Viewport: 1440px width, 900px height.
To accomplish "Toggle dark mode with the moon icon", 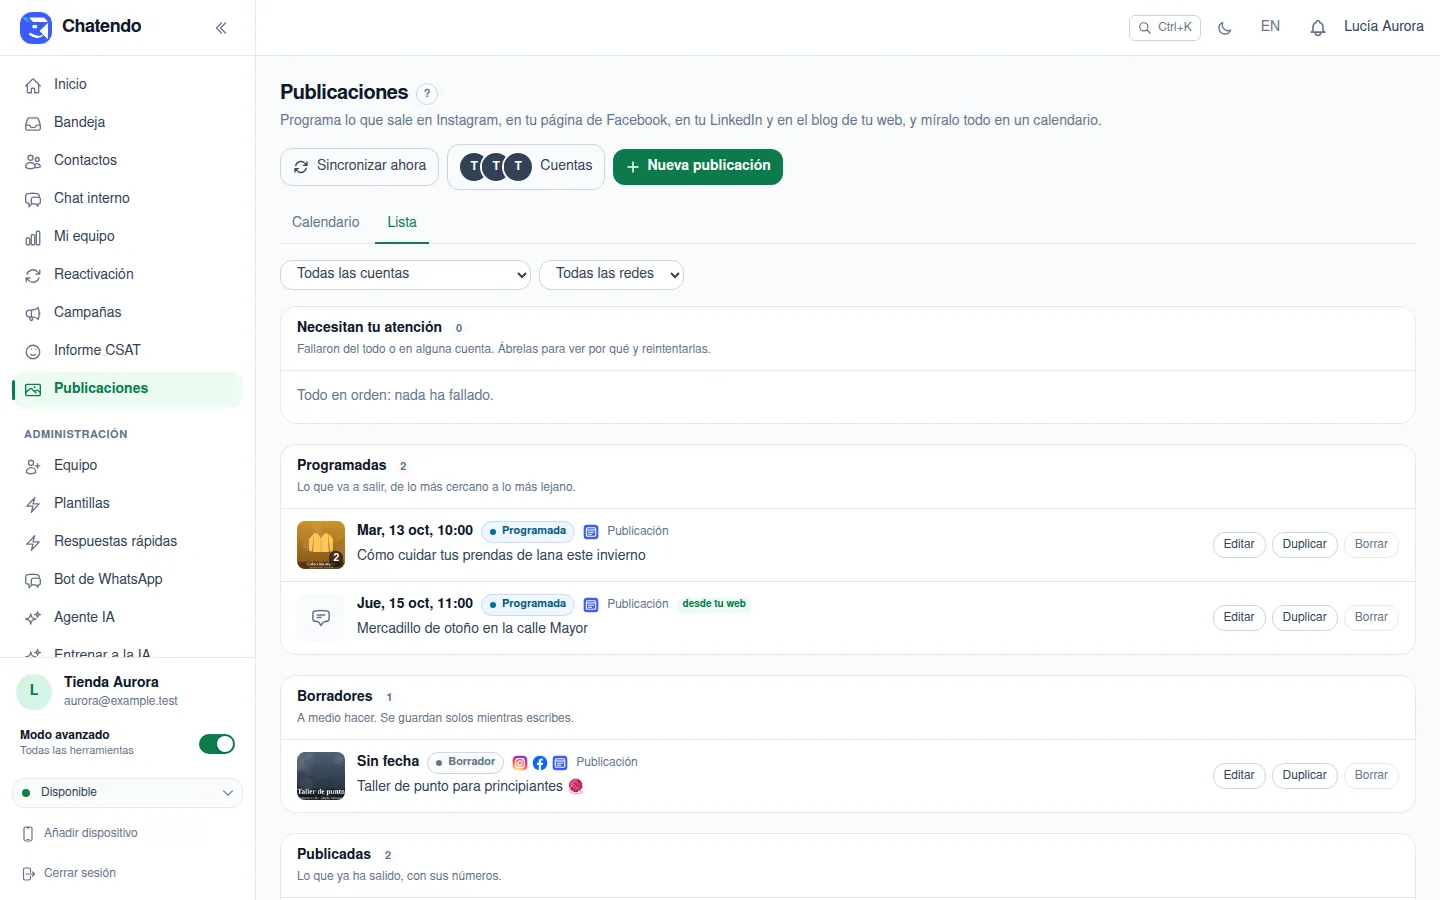I will coord(1225,28).
